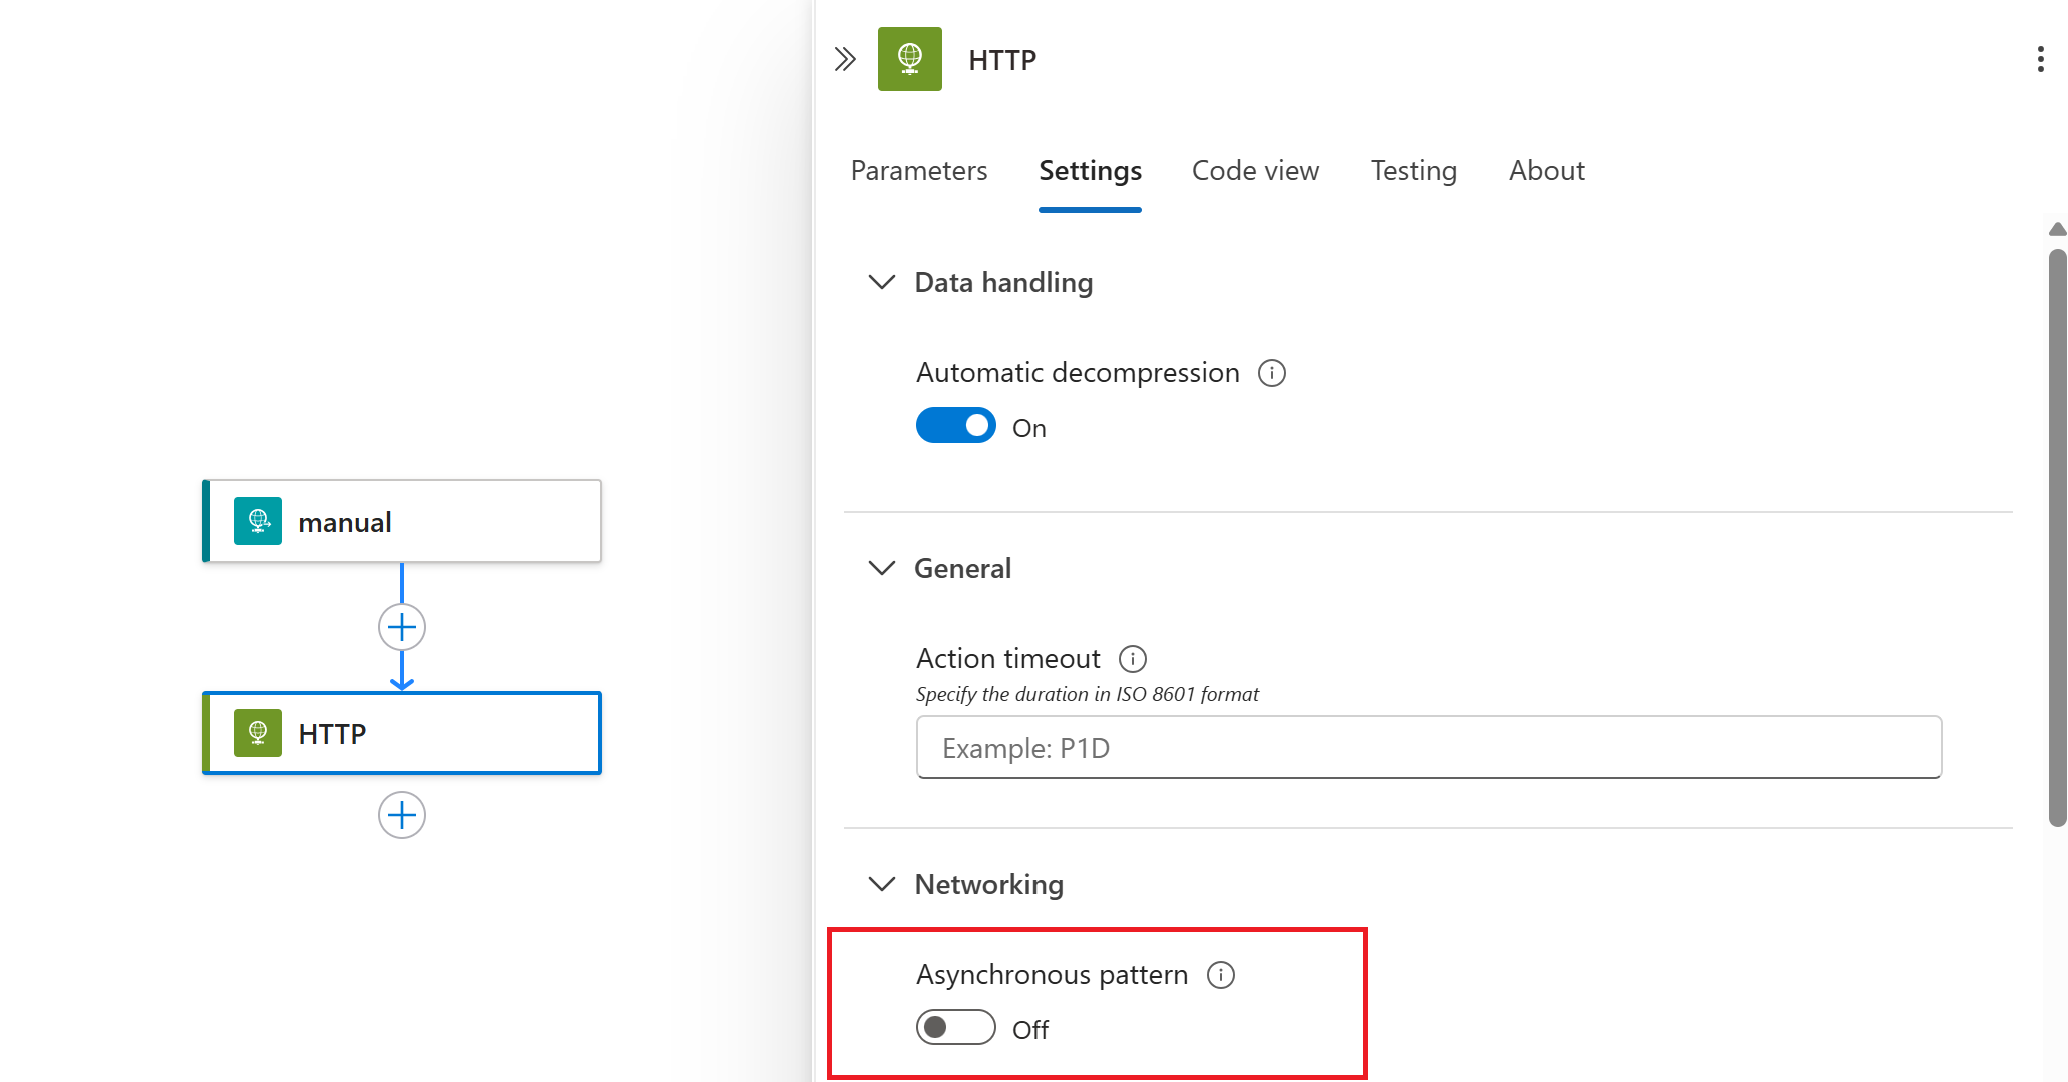Viewport: 2068px width, 1082px height.
Task: Switch to the Parameters tab
Action: (918, 171)
